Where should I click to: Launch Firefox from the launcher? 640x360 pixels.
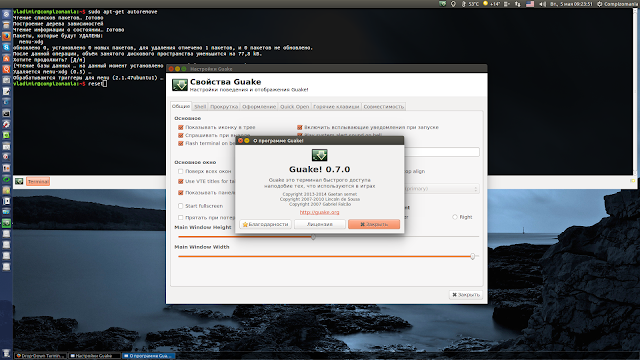[6, 36]
